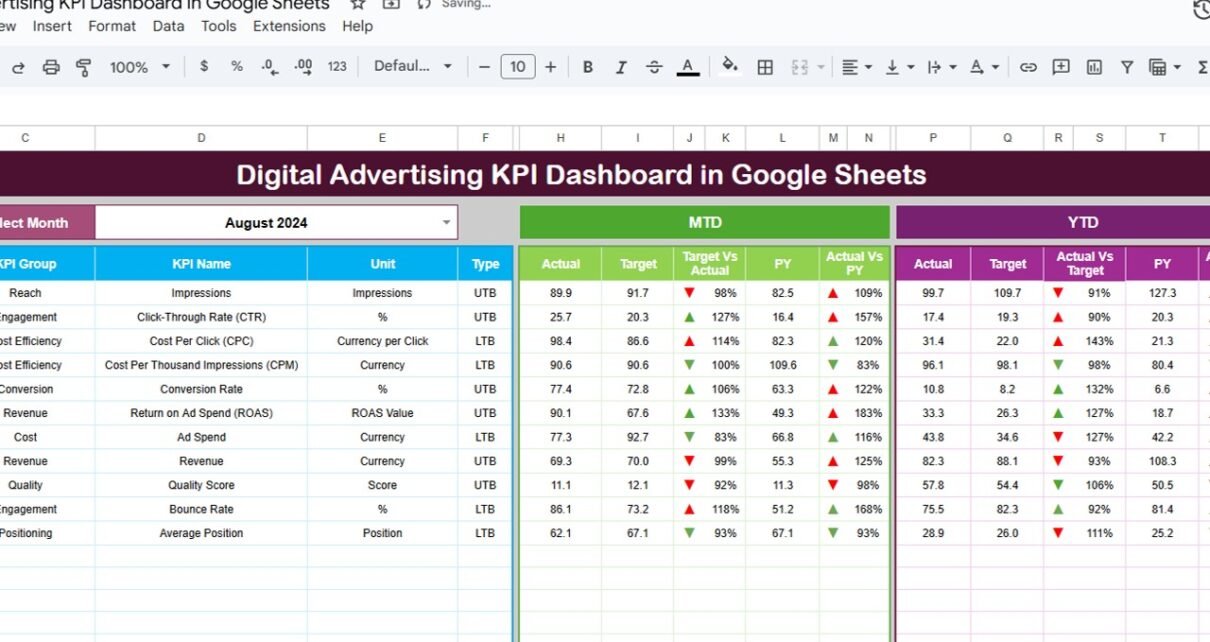Viewport: 1210px width, 642px height.
Task: Toggle Italic formatting
Action: coord(621,67)
